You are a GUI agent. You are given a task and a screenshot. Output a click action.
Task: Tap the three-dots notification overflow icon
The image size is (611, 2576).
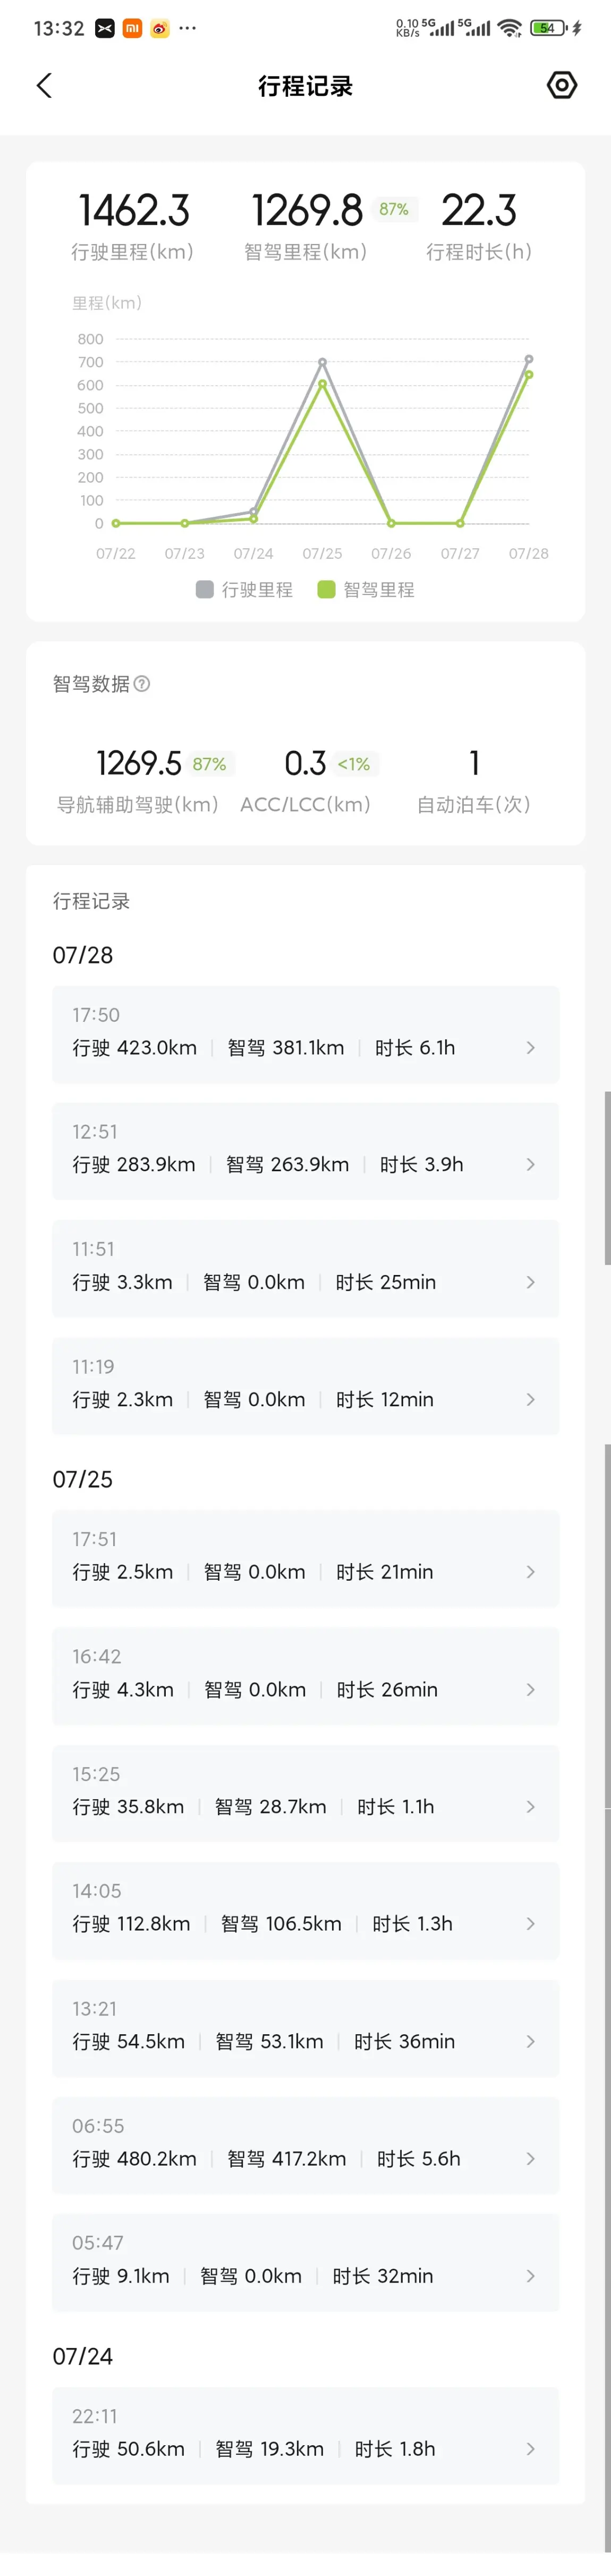pyautogui.click(x=188, y=29)
